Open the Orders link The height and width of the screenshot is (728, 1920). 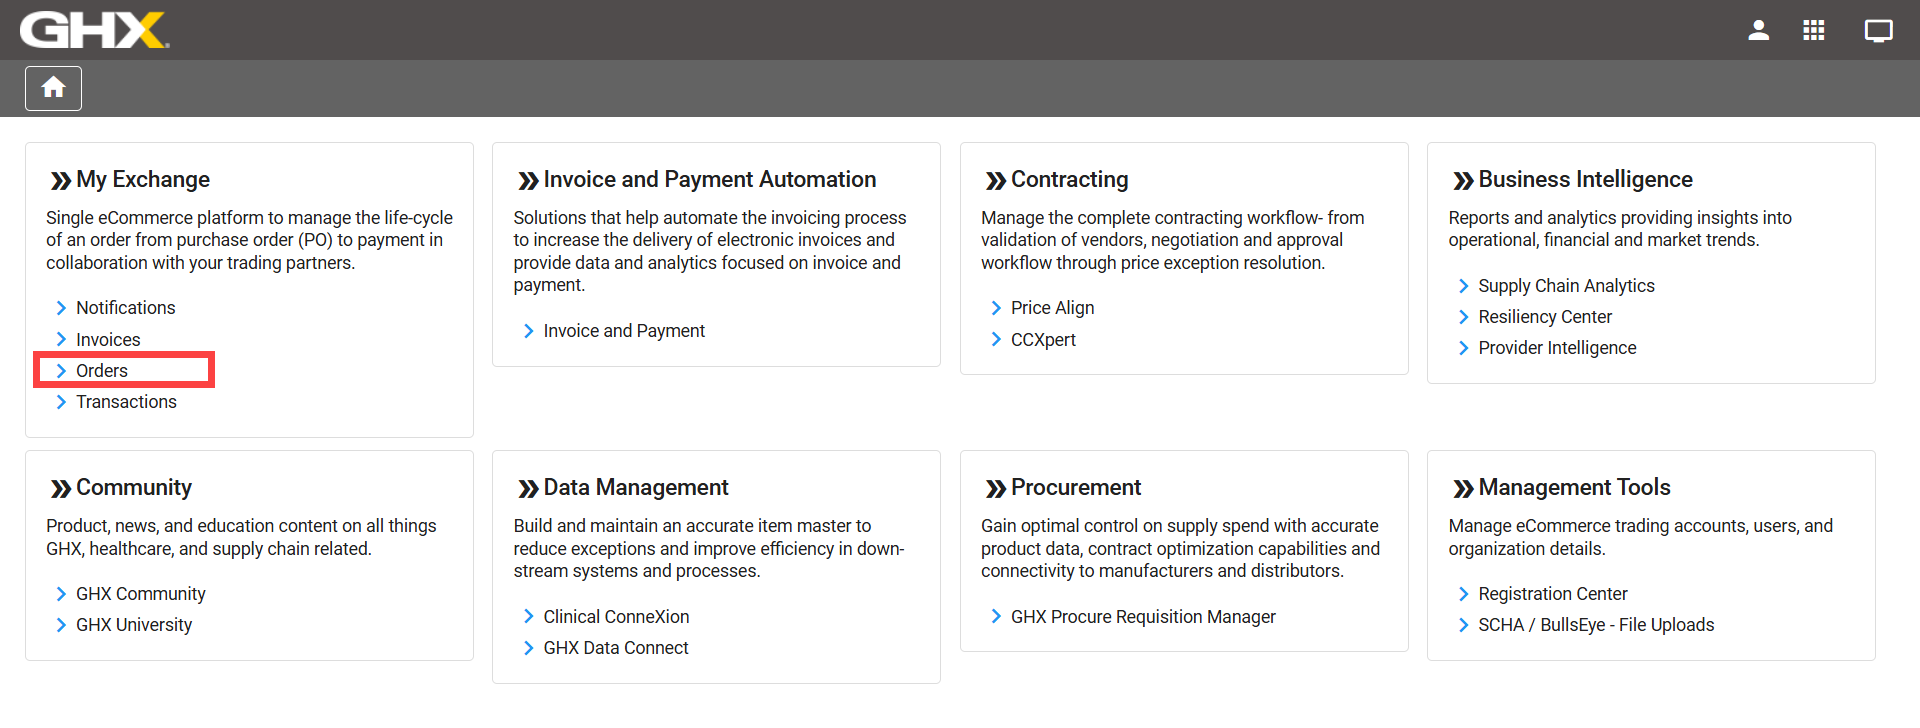tap(102, 370)
